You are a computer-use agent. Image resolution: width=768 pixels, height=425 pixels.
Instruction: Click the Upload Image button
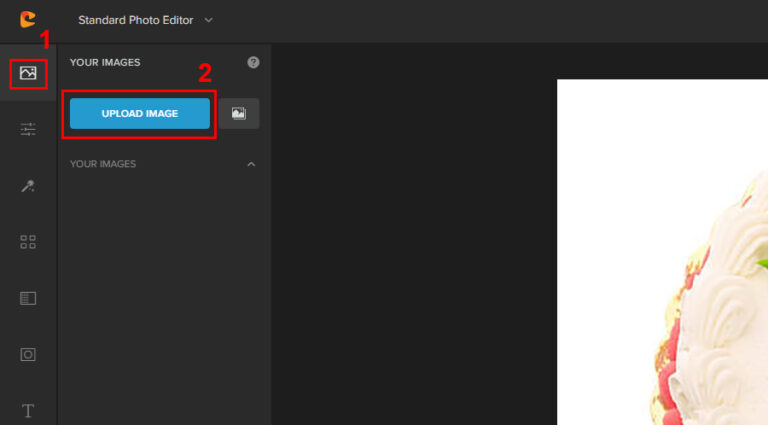[140, 114]
